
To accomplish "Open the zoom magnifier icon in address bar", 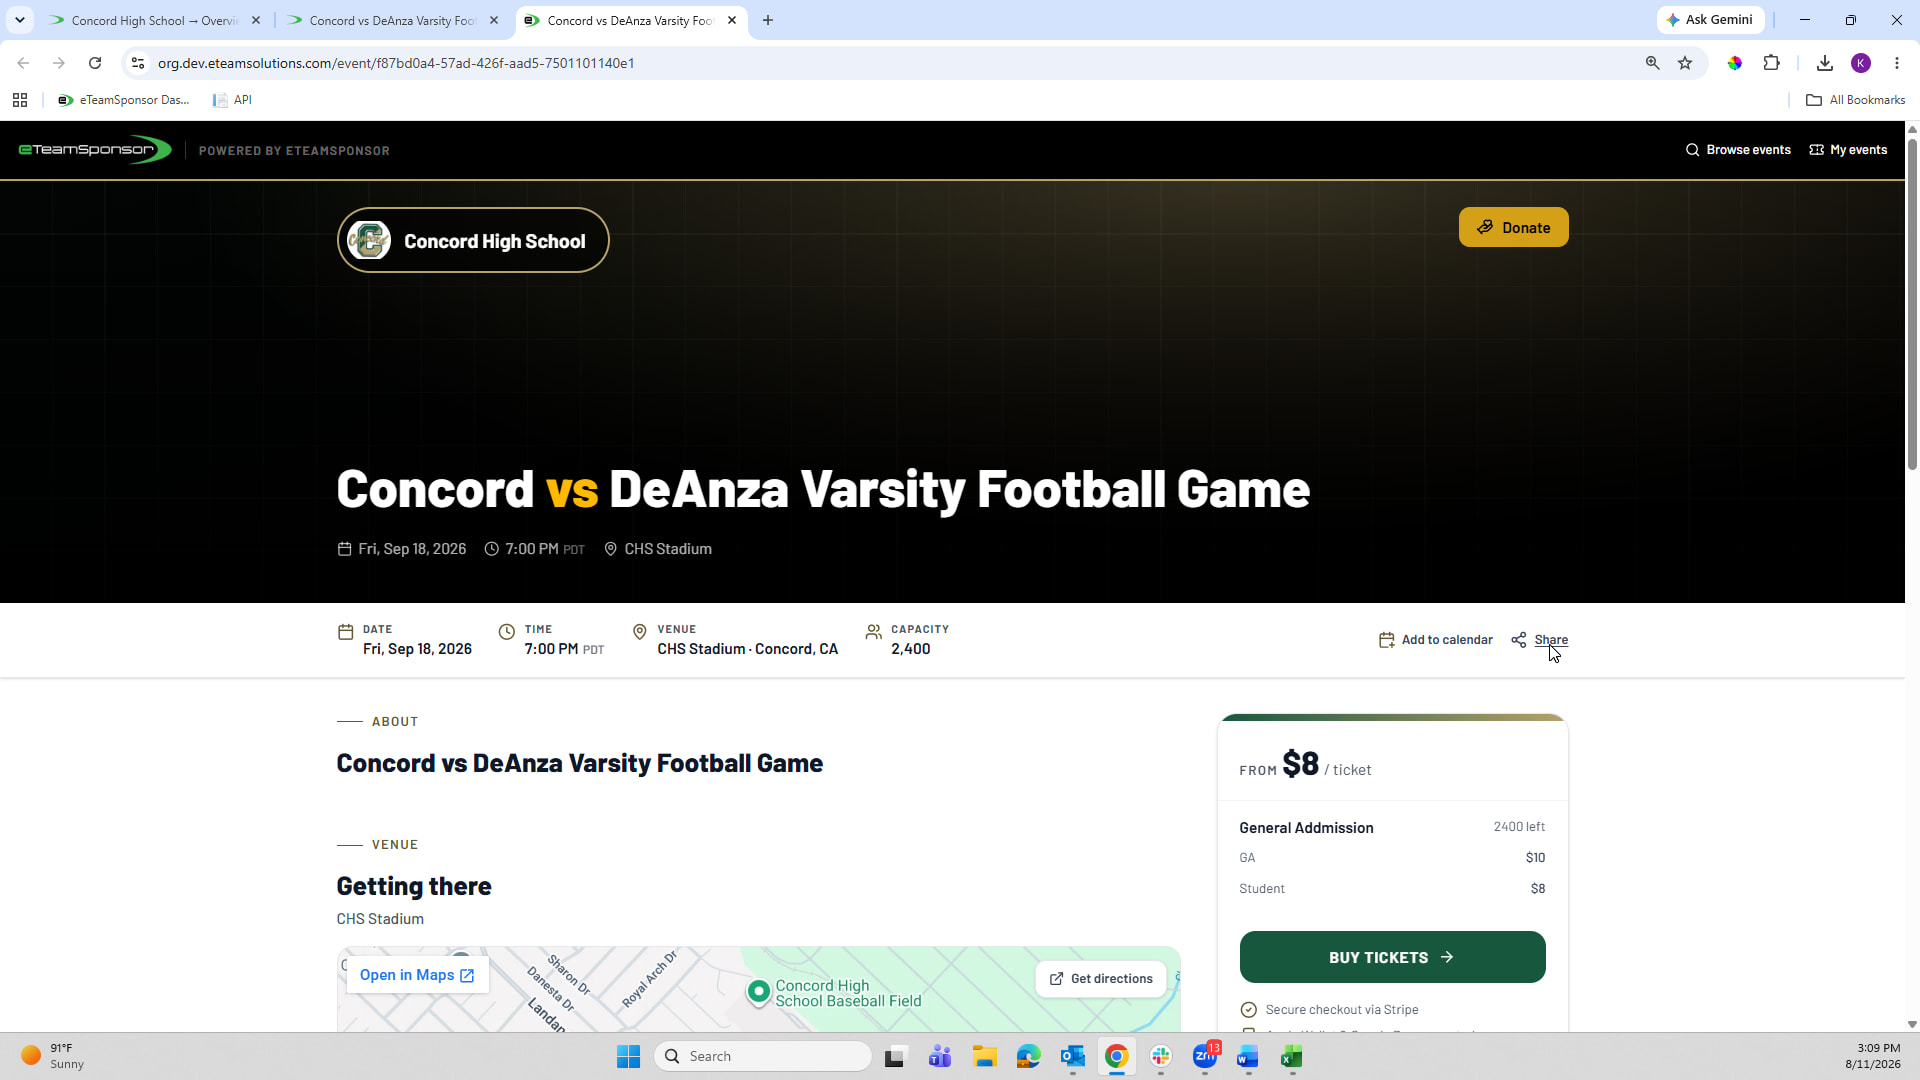I will coord(1652,63).
